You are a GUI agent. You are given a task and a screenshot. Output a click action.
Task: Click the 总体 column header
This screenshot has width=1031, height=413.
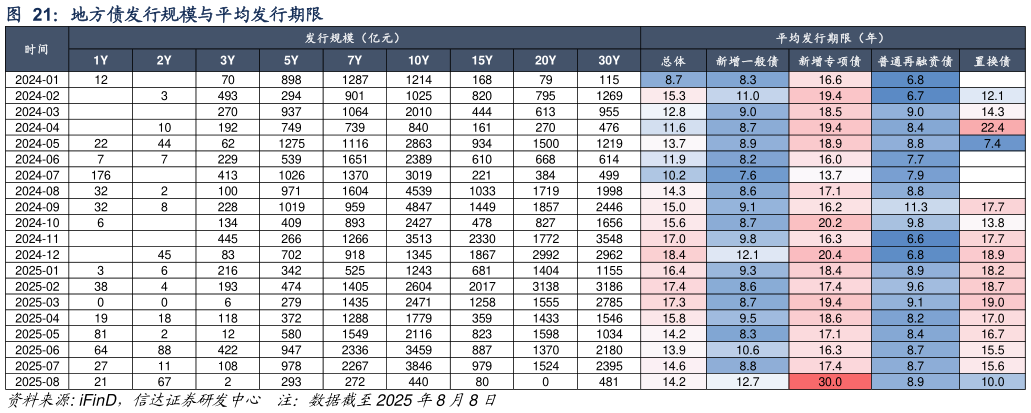[x=673, y=61]
